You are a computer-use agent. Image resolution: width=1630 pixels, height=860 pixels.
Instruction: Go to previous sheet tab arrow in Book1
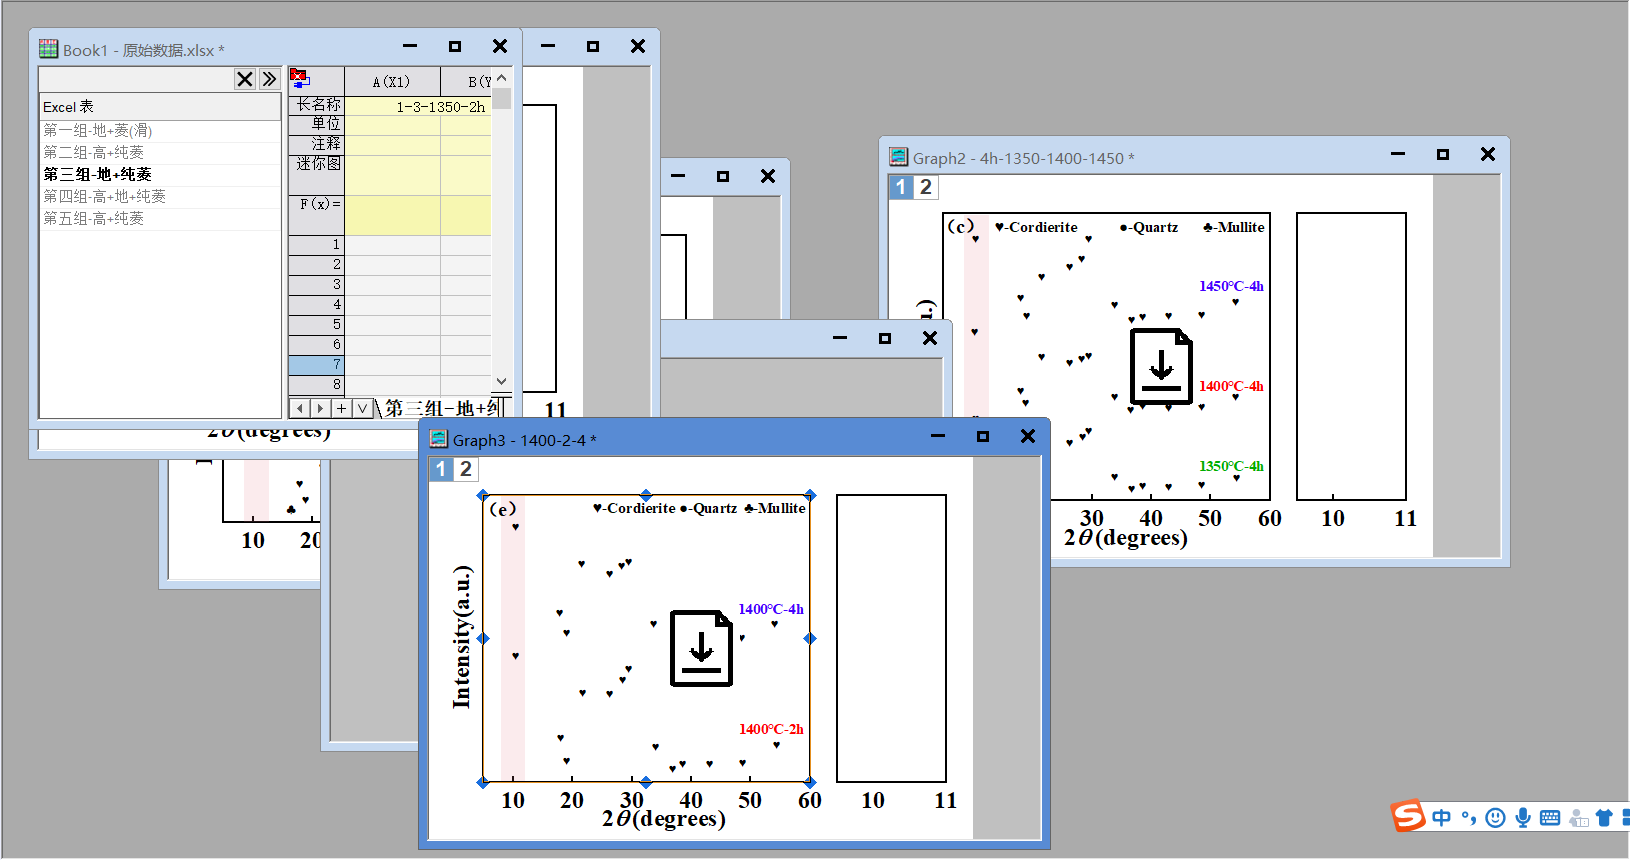tap(299, 408)
